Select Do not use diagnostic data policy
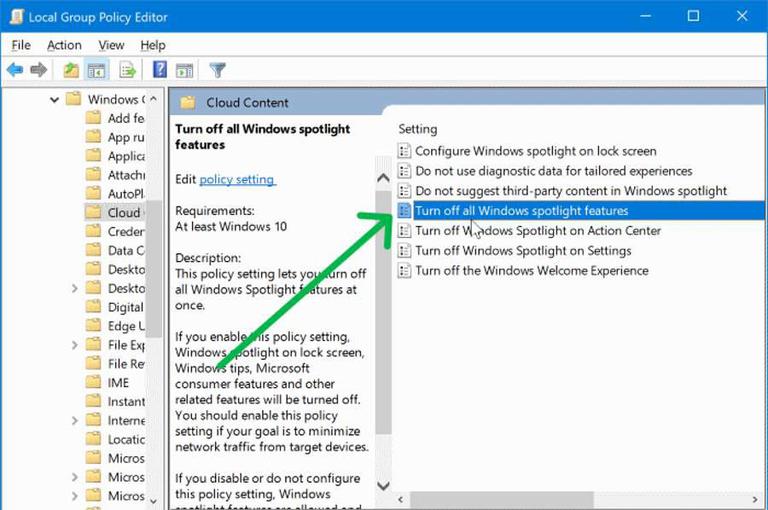Screen dimensions: 768x510 click(x=554, y=171)
